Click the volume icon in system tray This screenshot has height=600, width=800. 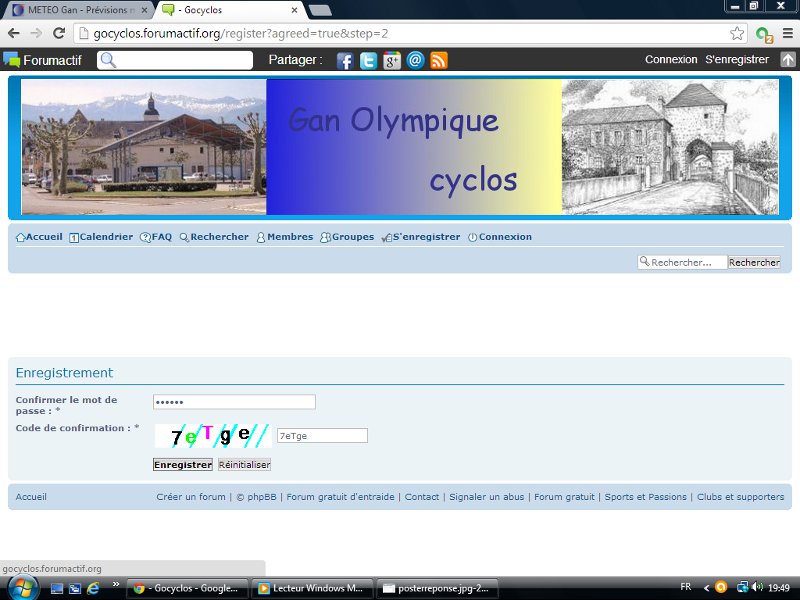(757, 587)
